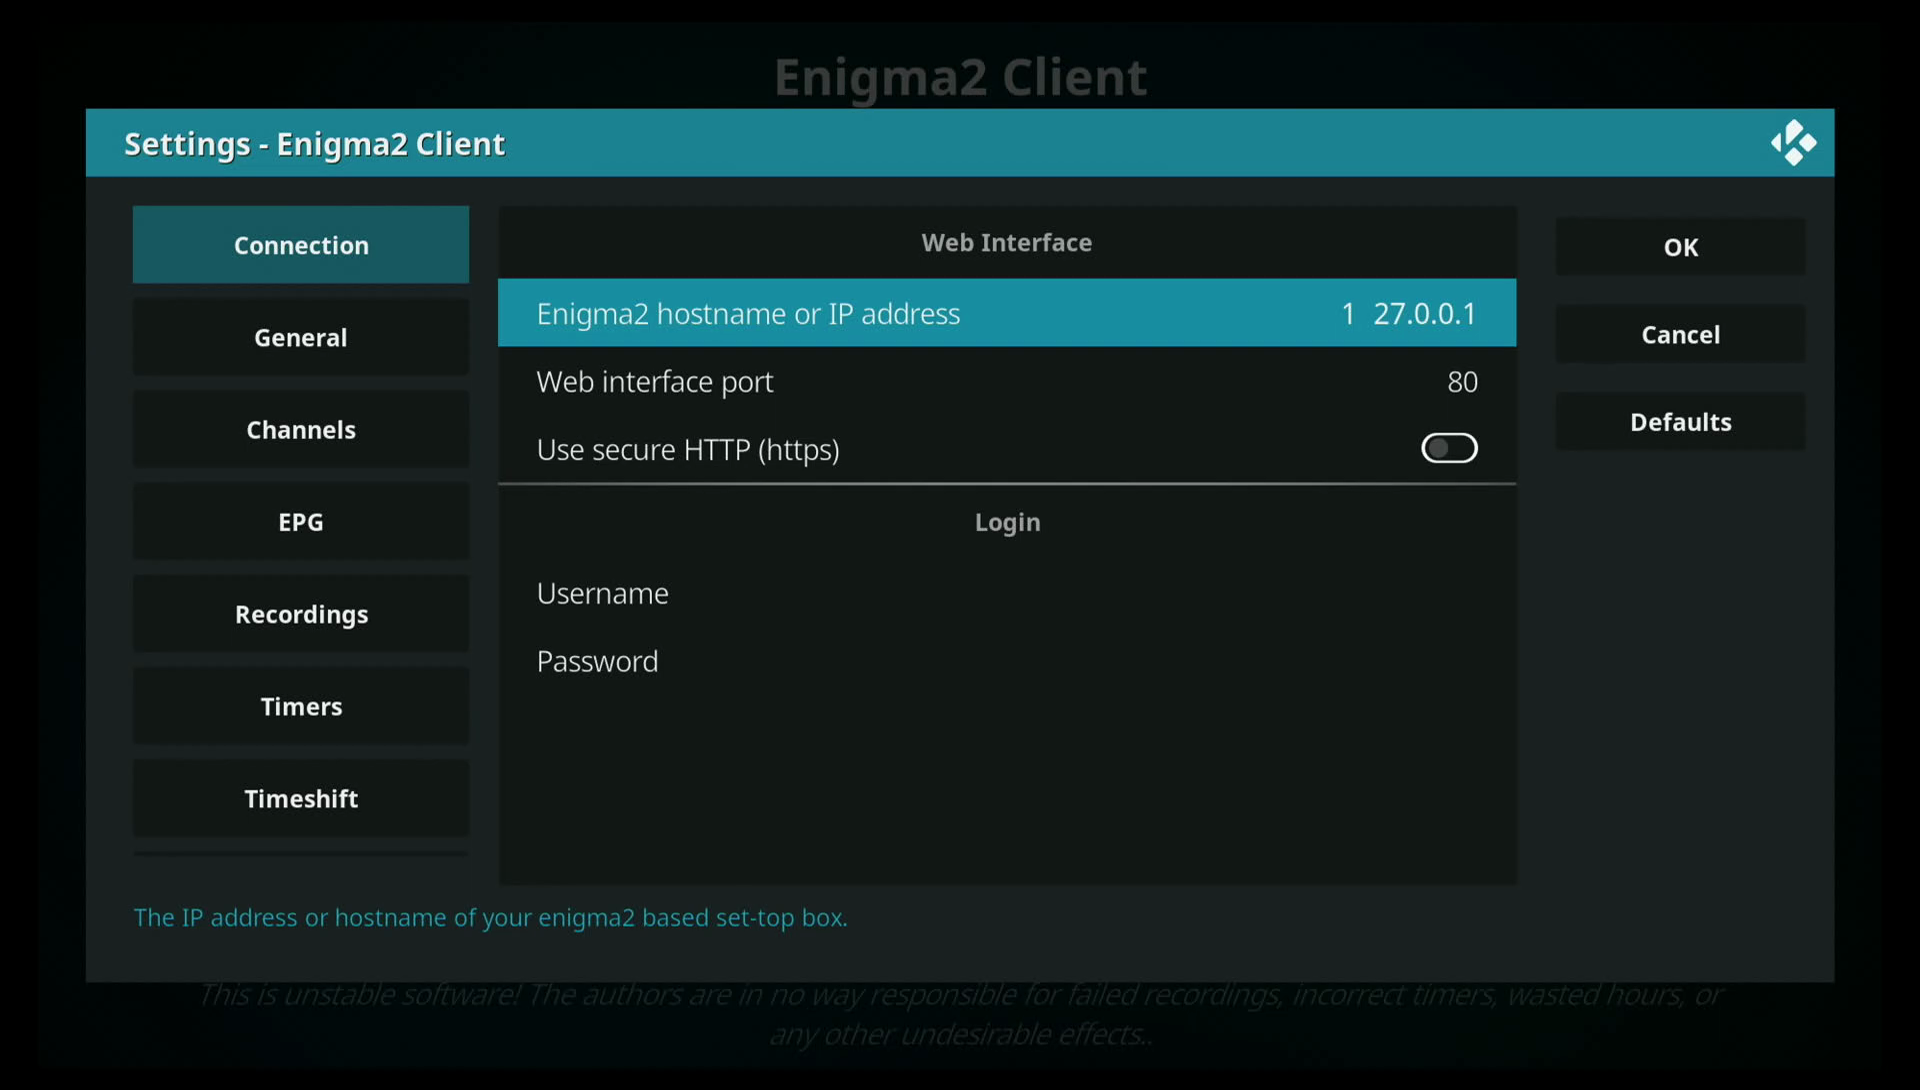Switch to the Channels category
This screenshot has width=1920, height=1090.
pos(301,430)
